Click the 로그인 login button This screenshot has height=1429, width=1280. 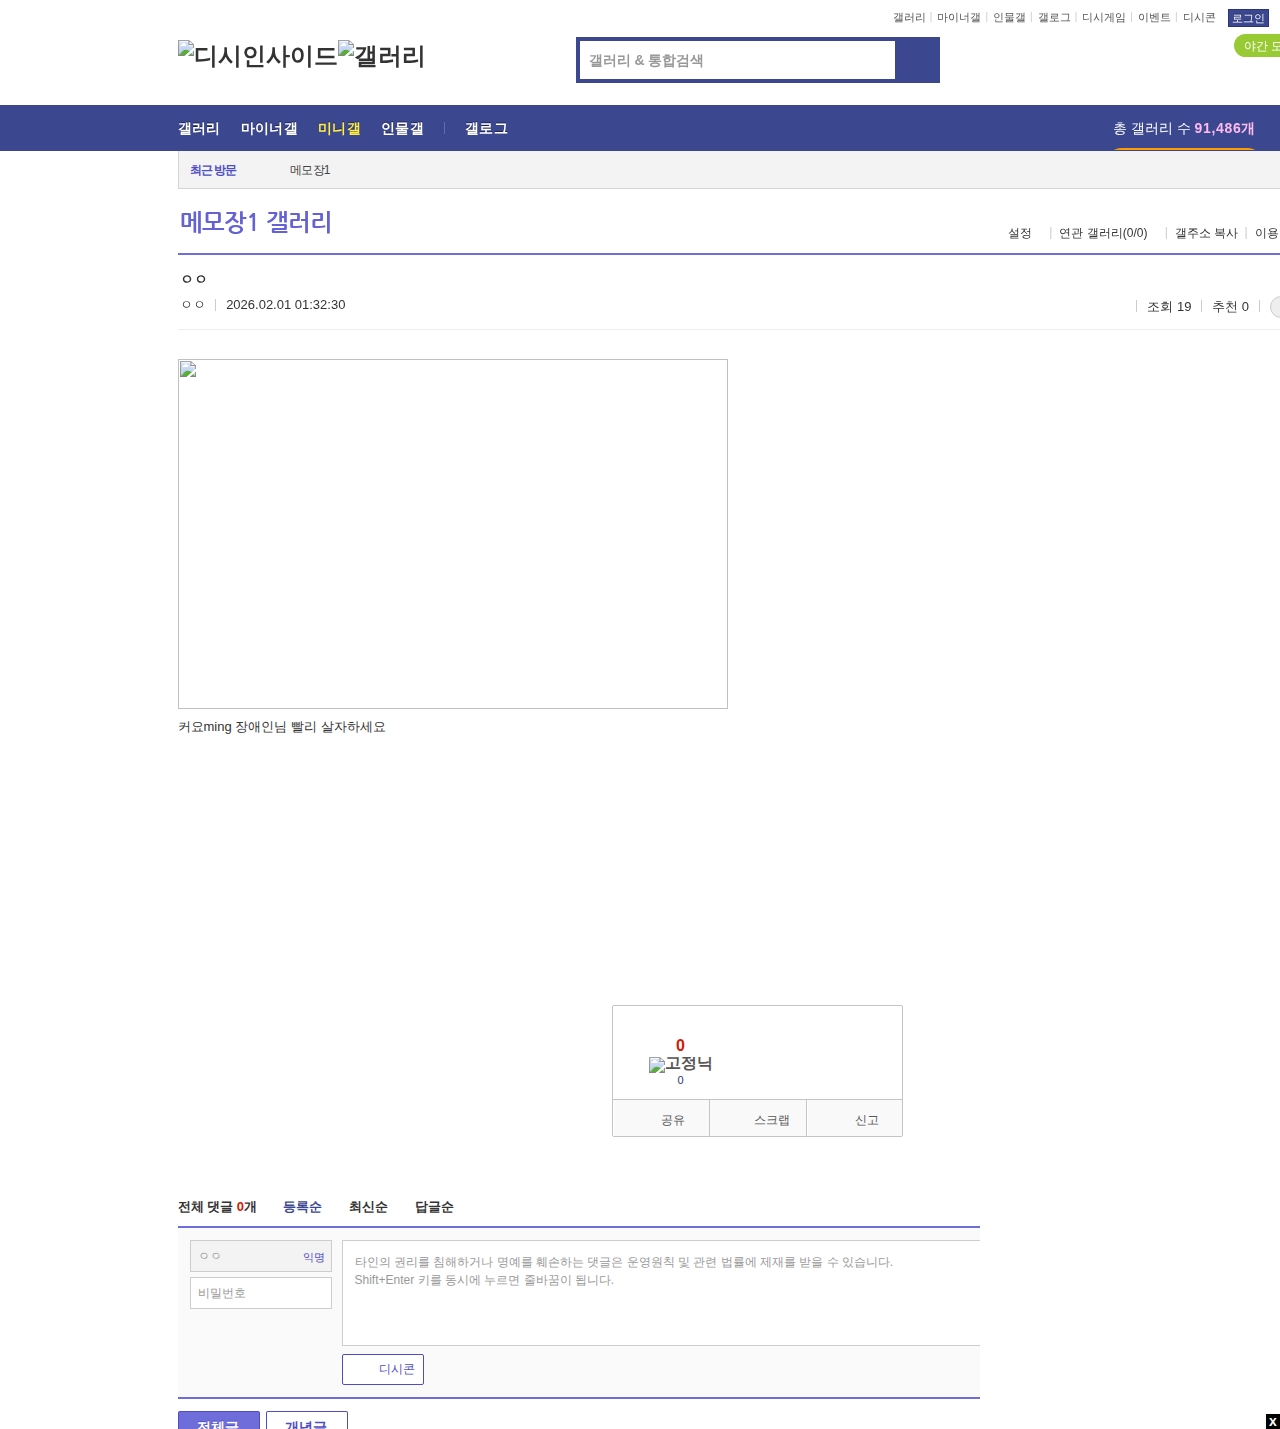tap(1247, 18)
